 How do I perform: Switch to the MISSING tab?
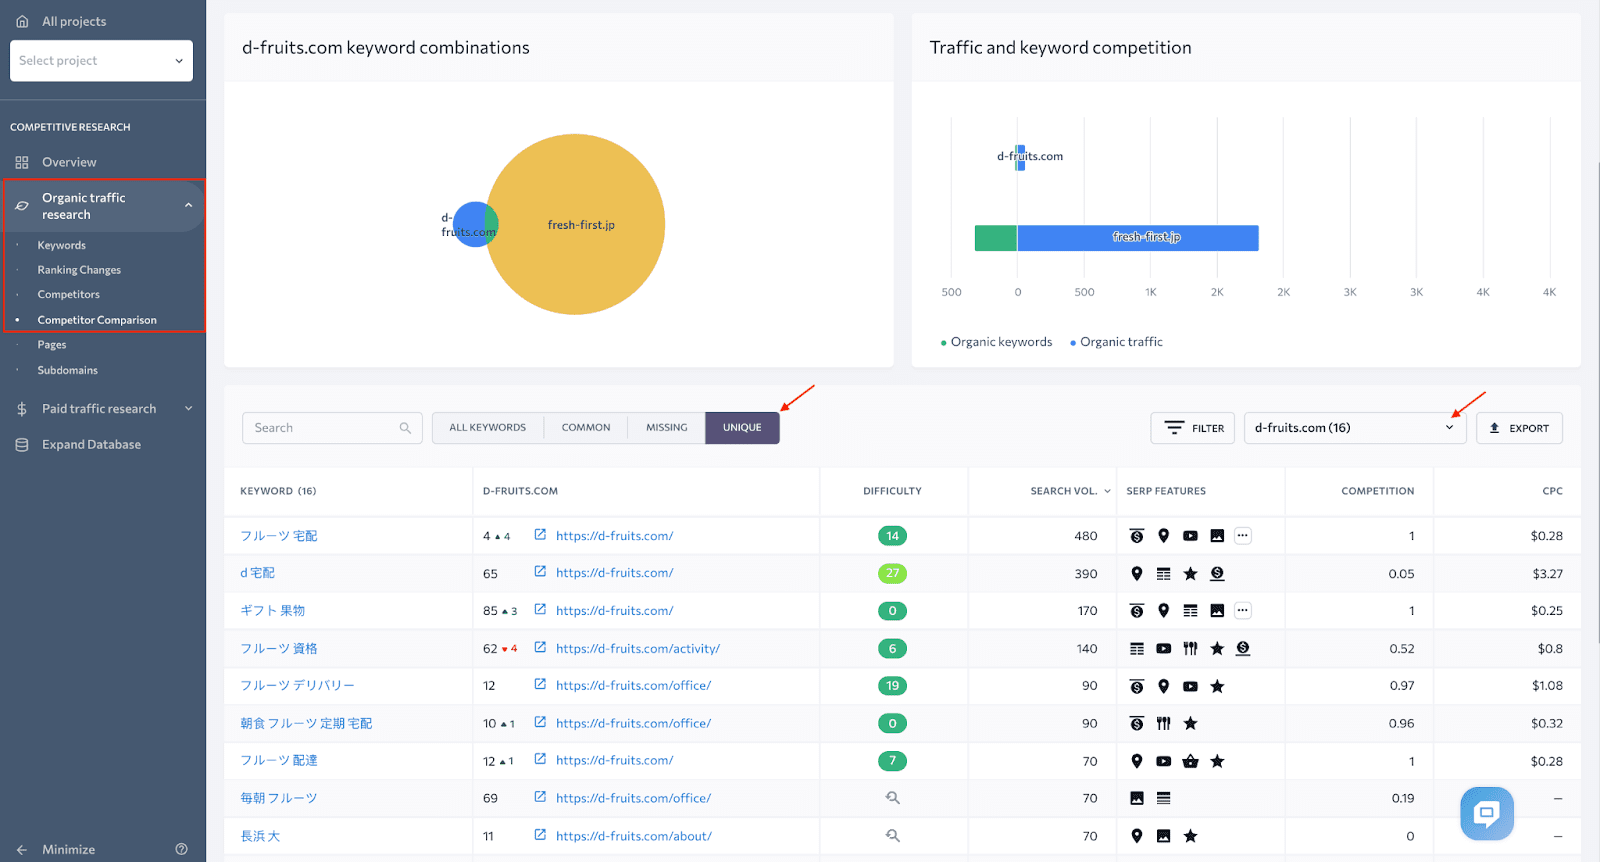[x=667, y=427]
